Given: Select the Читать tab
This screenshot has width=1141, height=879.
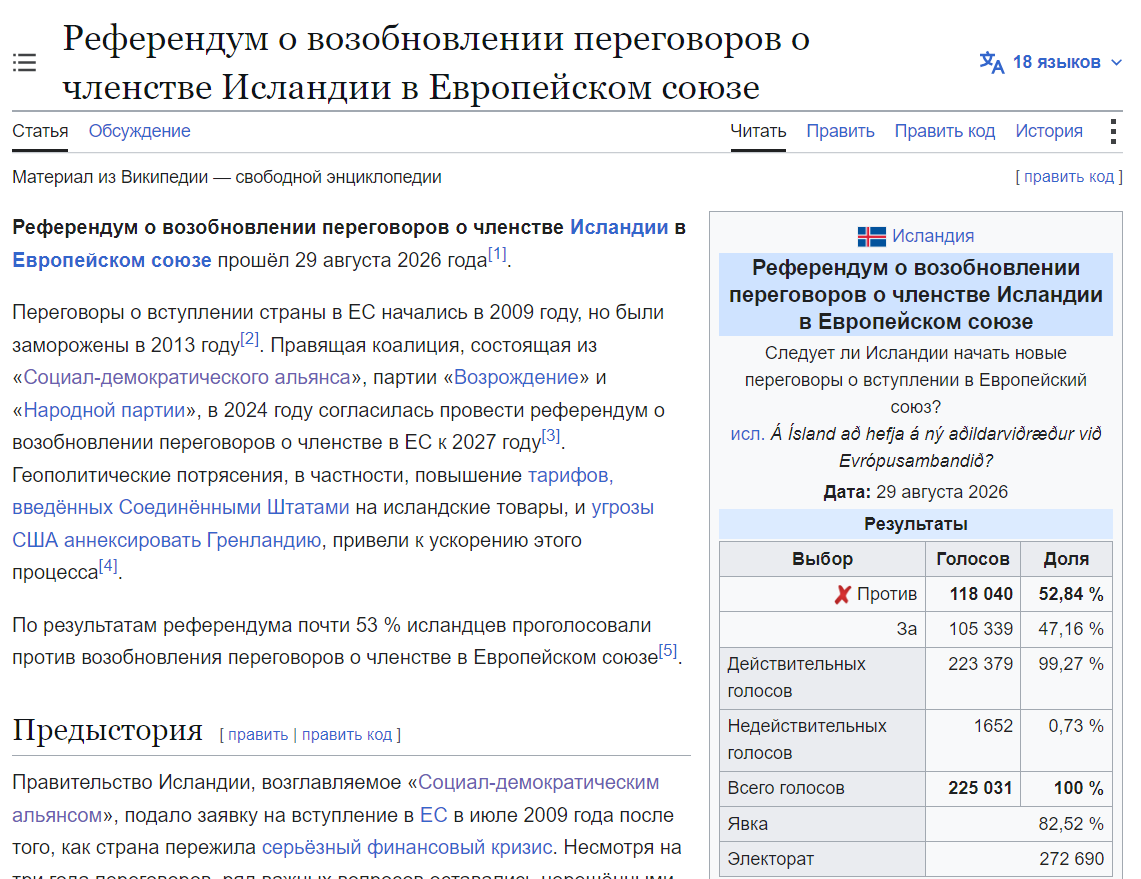Looking at the screenshot, I should 758,131.
